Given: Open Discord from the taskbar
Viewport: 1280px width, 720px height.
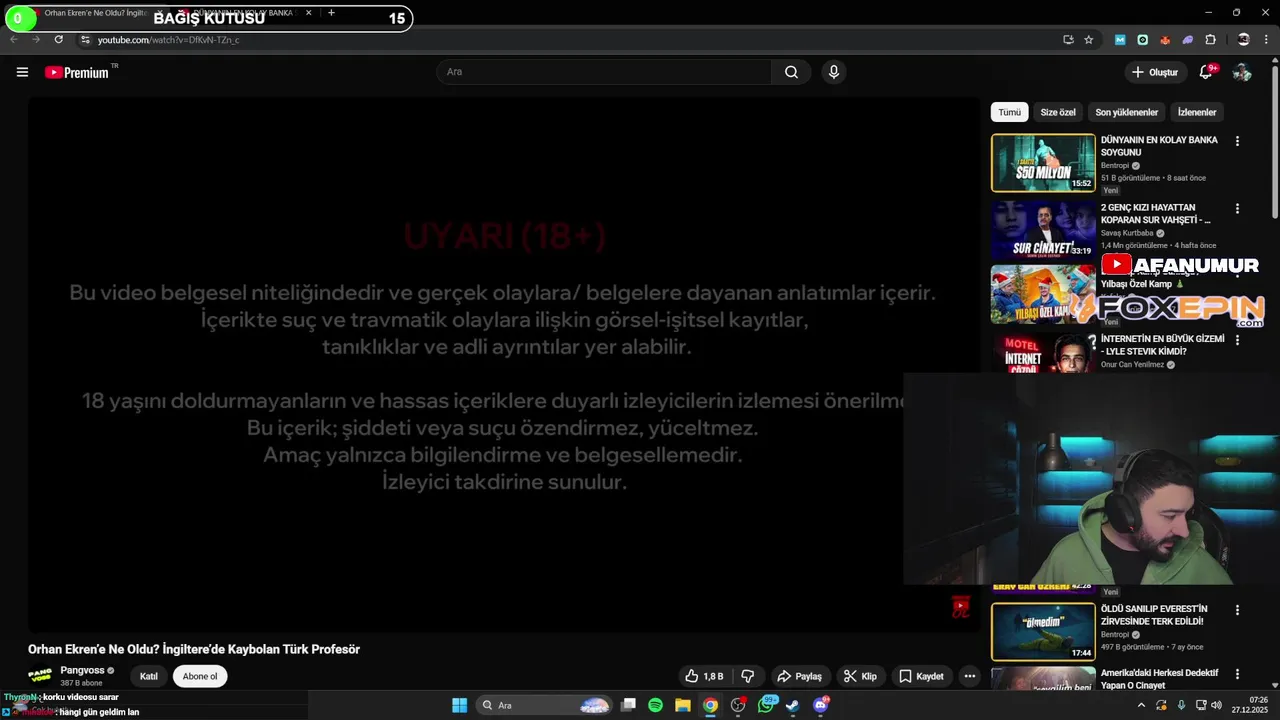Looking at the screenshot, I should pyautogui.click(x=821, y=705).
